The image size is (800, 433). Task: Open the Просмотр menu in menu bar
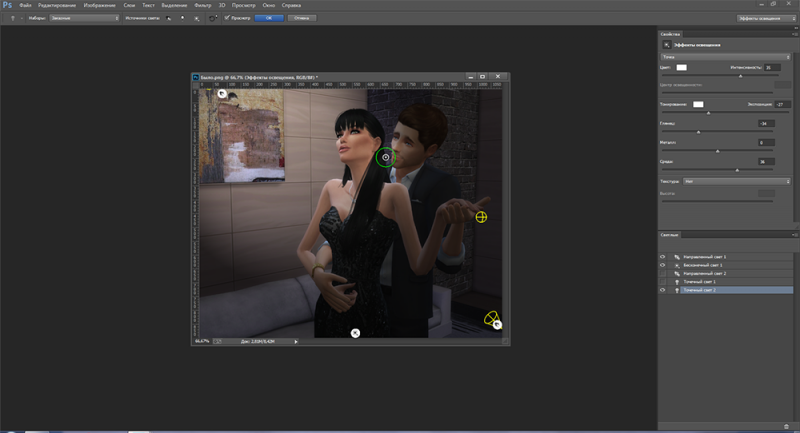pos(243,5)
